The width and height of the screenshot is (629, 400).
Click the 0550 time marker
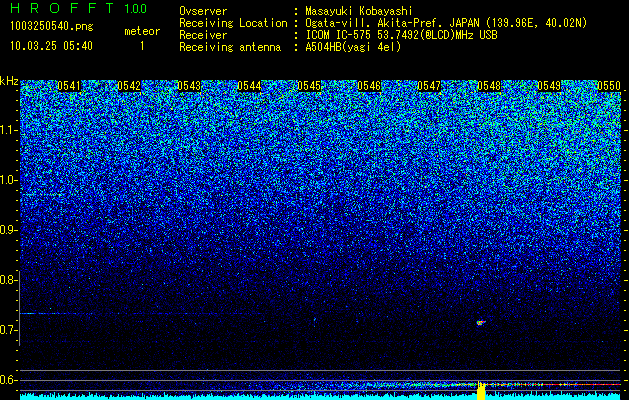tap(609, 86)
